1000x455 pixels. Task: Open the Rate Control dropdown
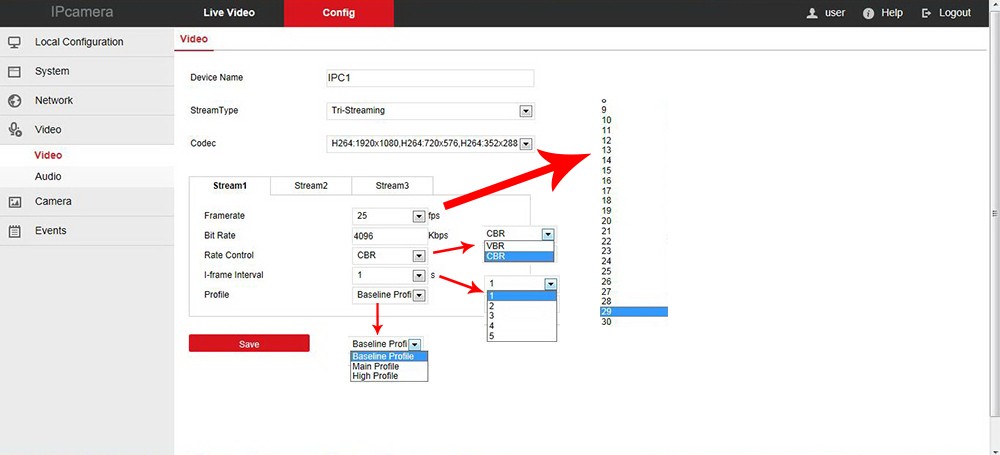click(x=419, y=256)
